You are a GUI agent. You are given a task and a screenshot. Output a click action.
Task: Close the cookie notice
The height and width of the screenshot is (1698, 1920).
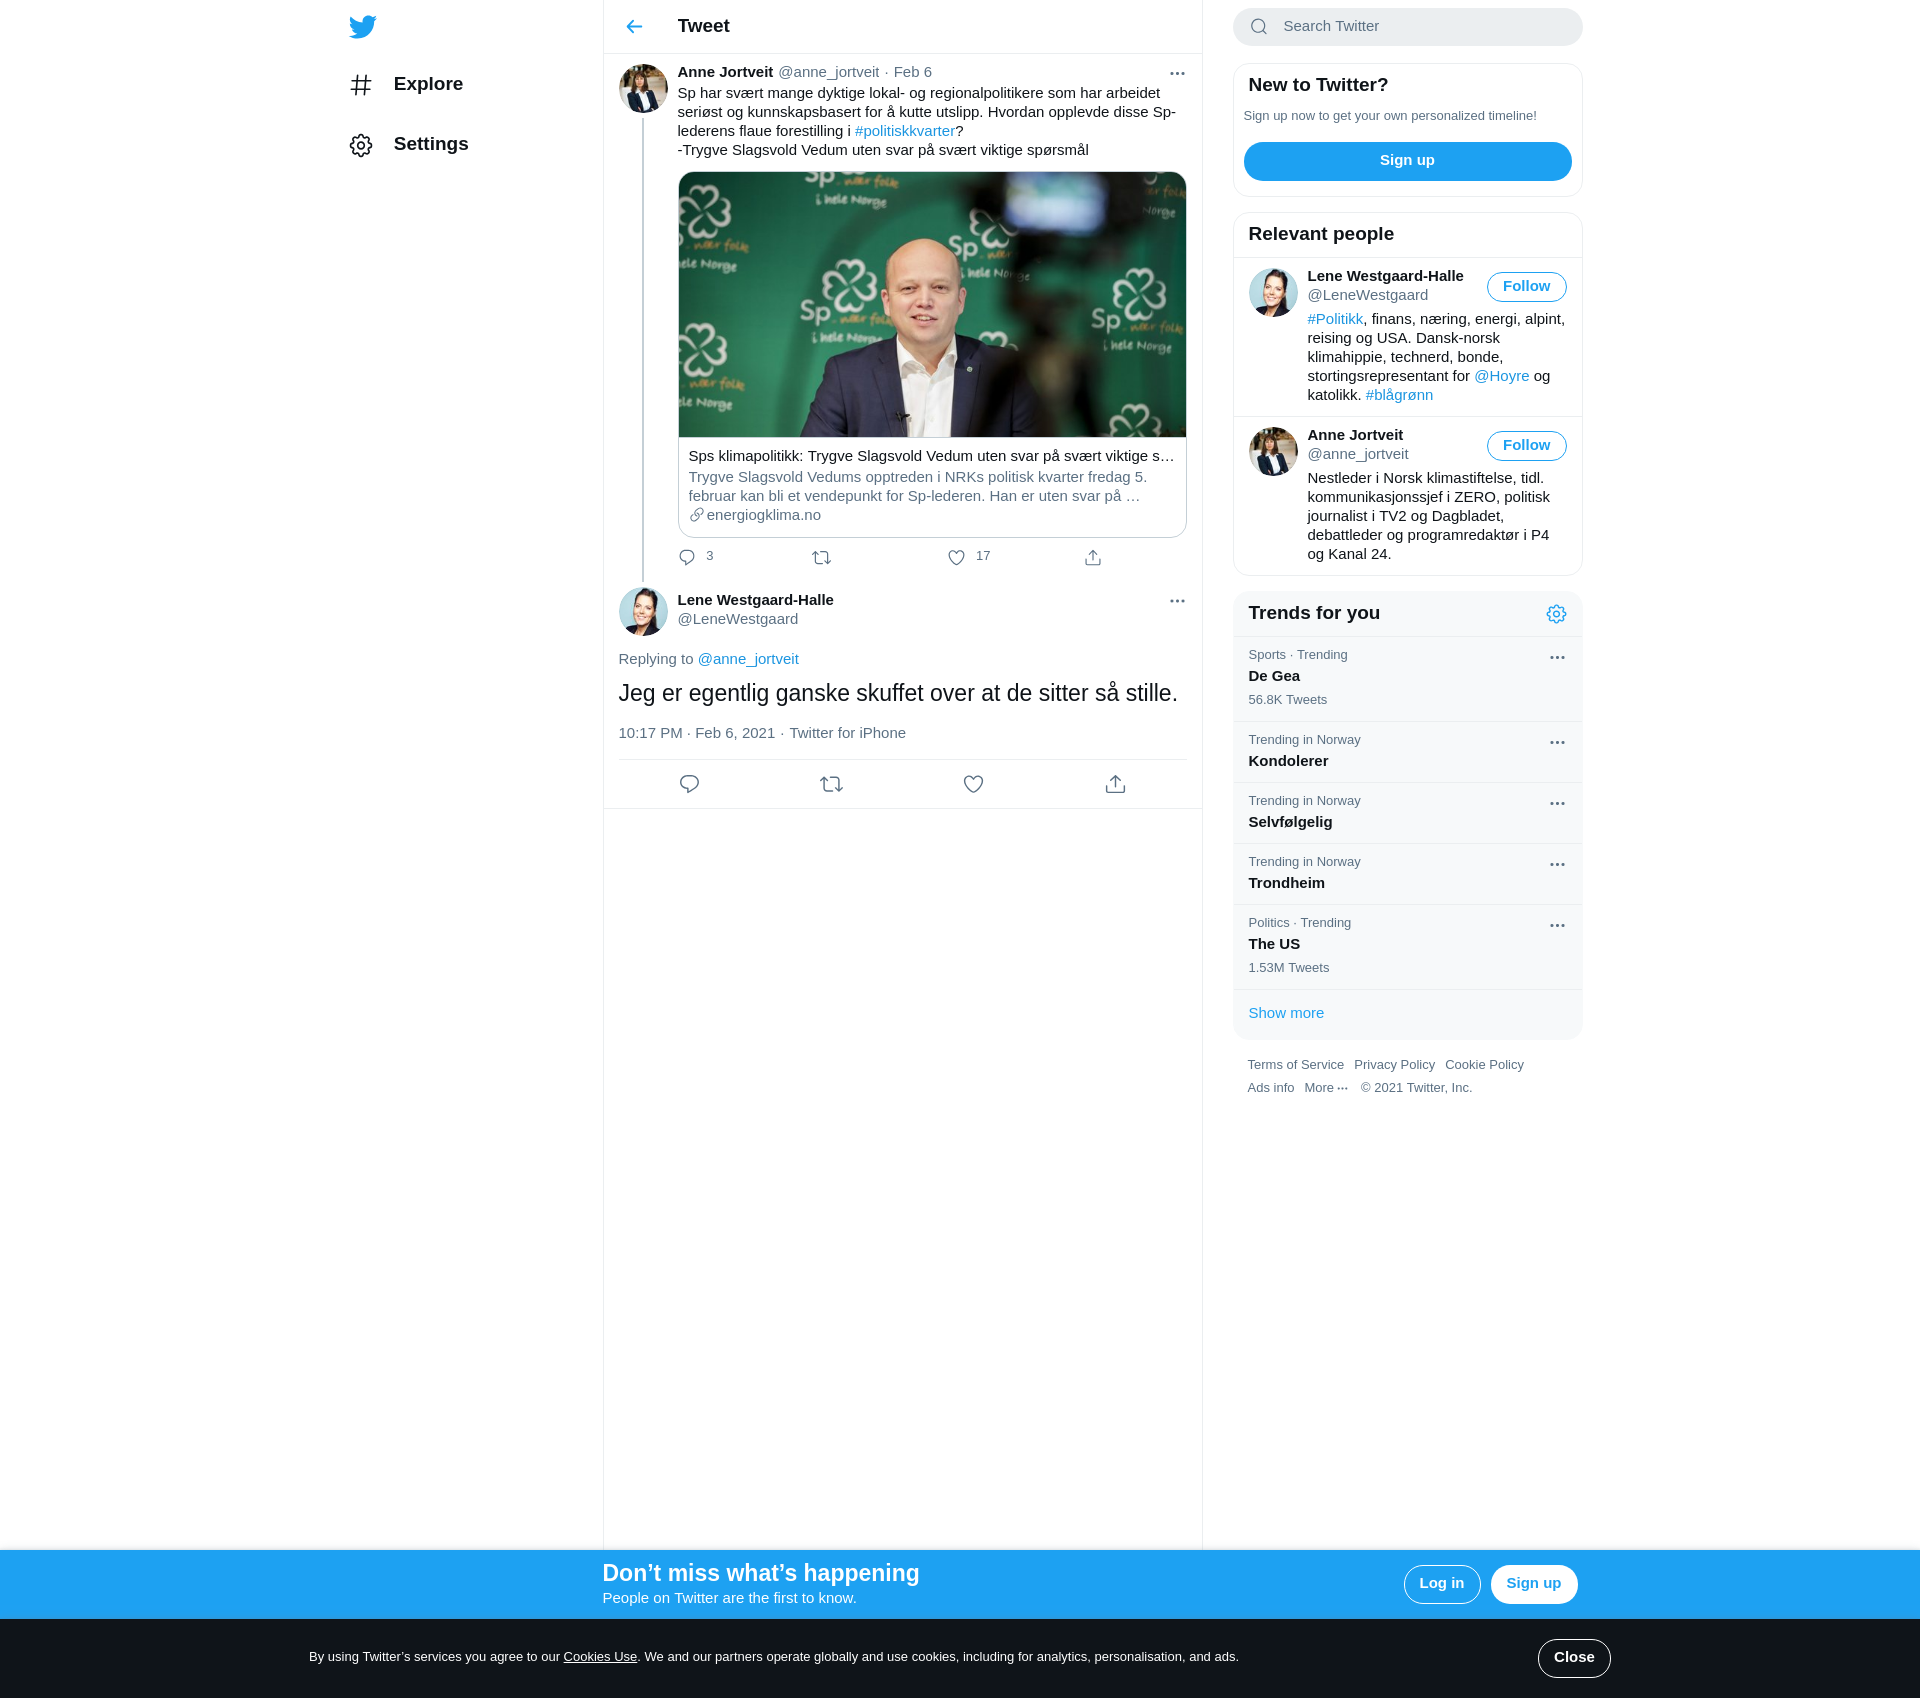tap(1573, 1658)
